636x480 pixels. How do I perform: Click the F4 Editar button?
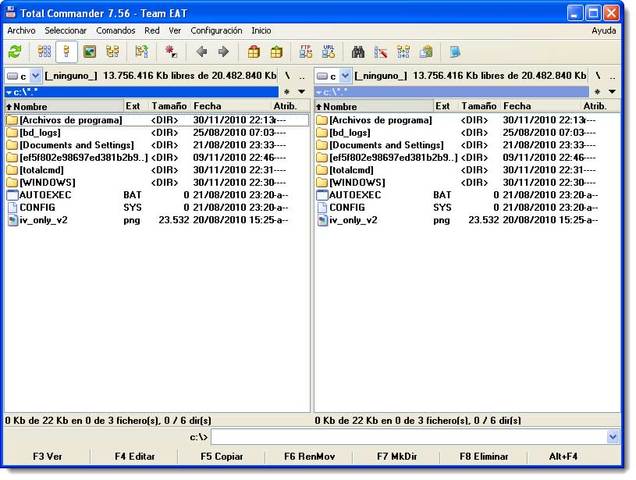click(135, 456)
